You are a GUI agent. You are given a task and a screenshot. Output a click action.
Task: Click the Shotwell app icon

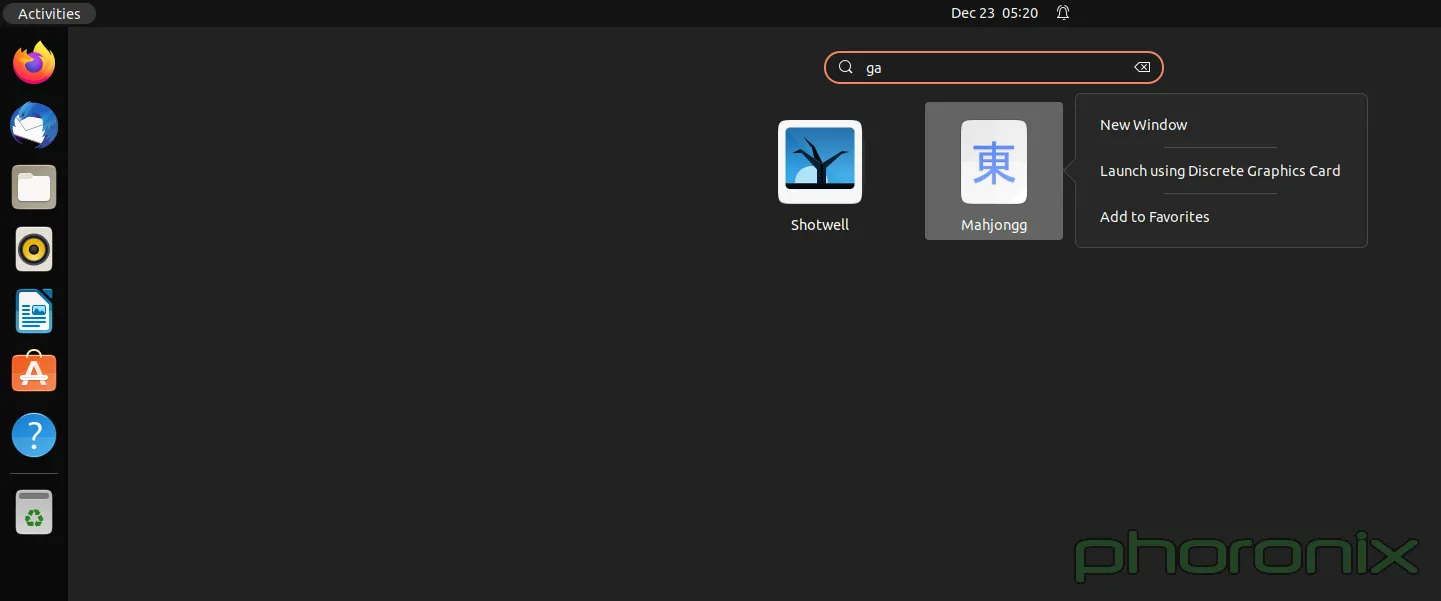[820, 162]
